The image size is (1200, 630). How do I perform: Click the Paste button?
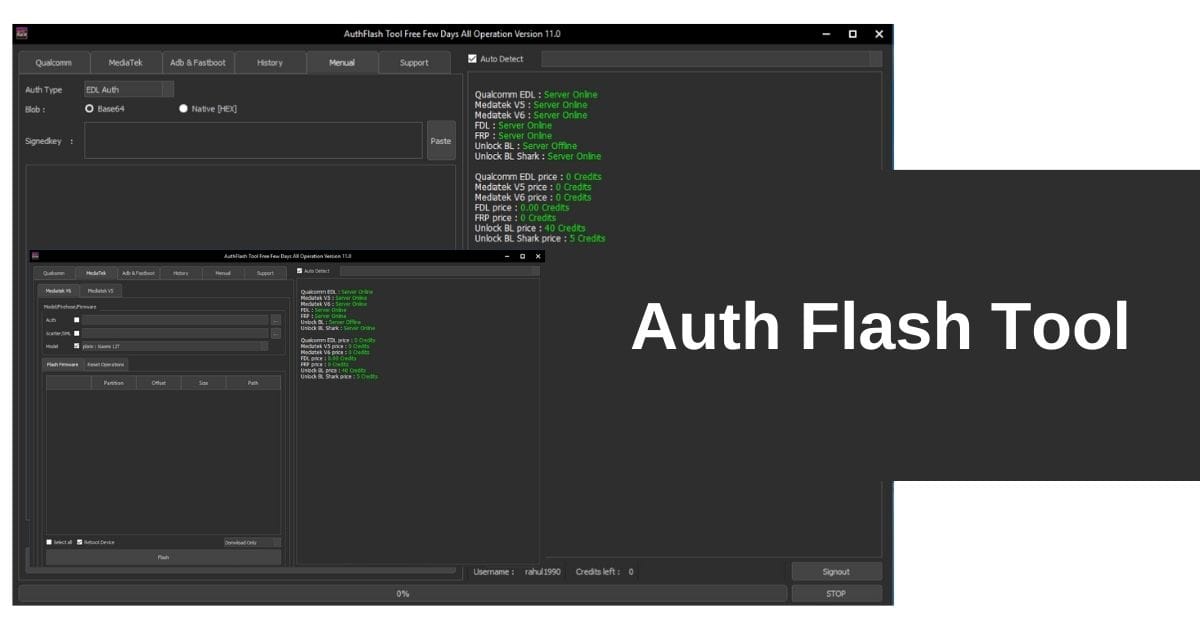click(x=441, y=141)
